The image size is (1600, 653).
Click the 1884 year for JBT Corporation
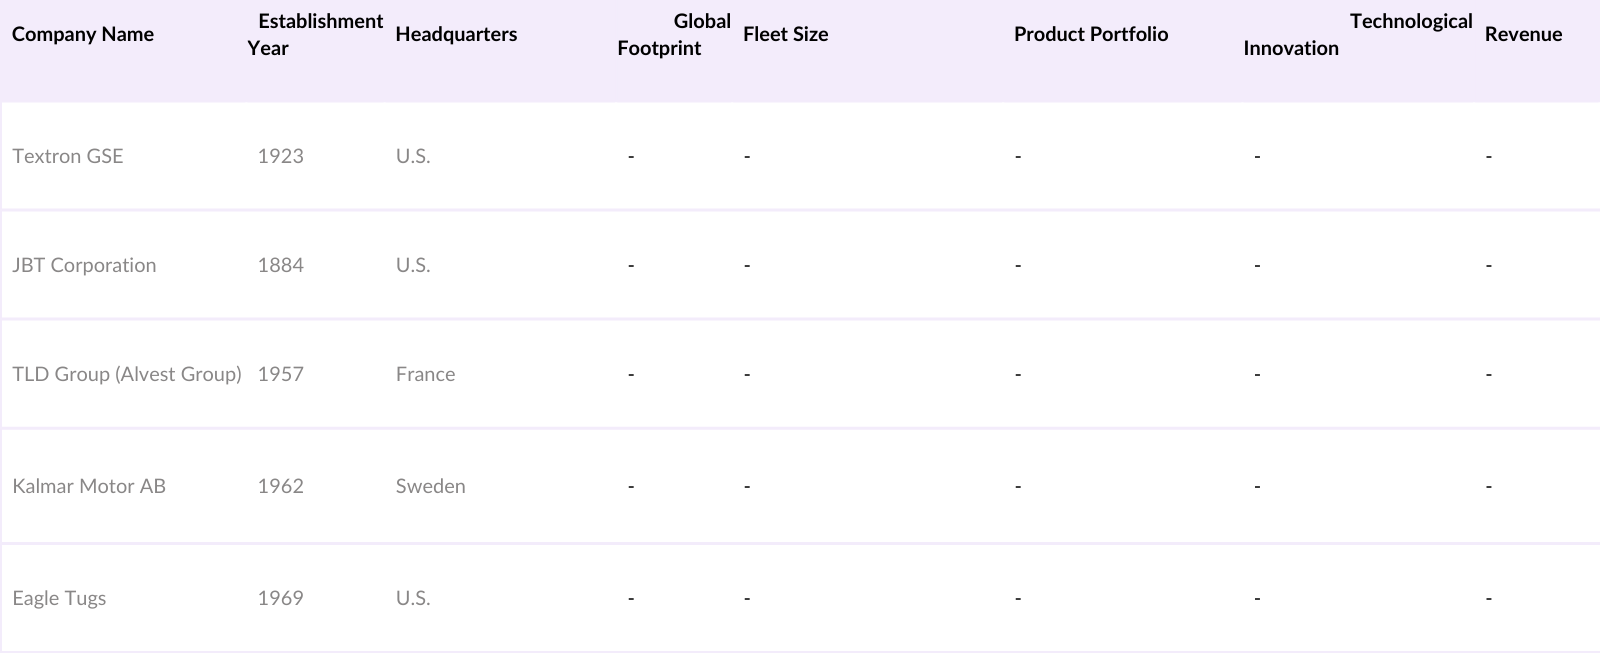(x=280, y=265)
